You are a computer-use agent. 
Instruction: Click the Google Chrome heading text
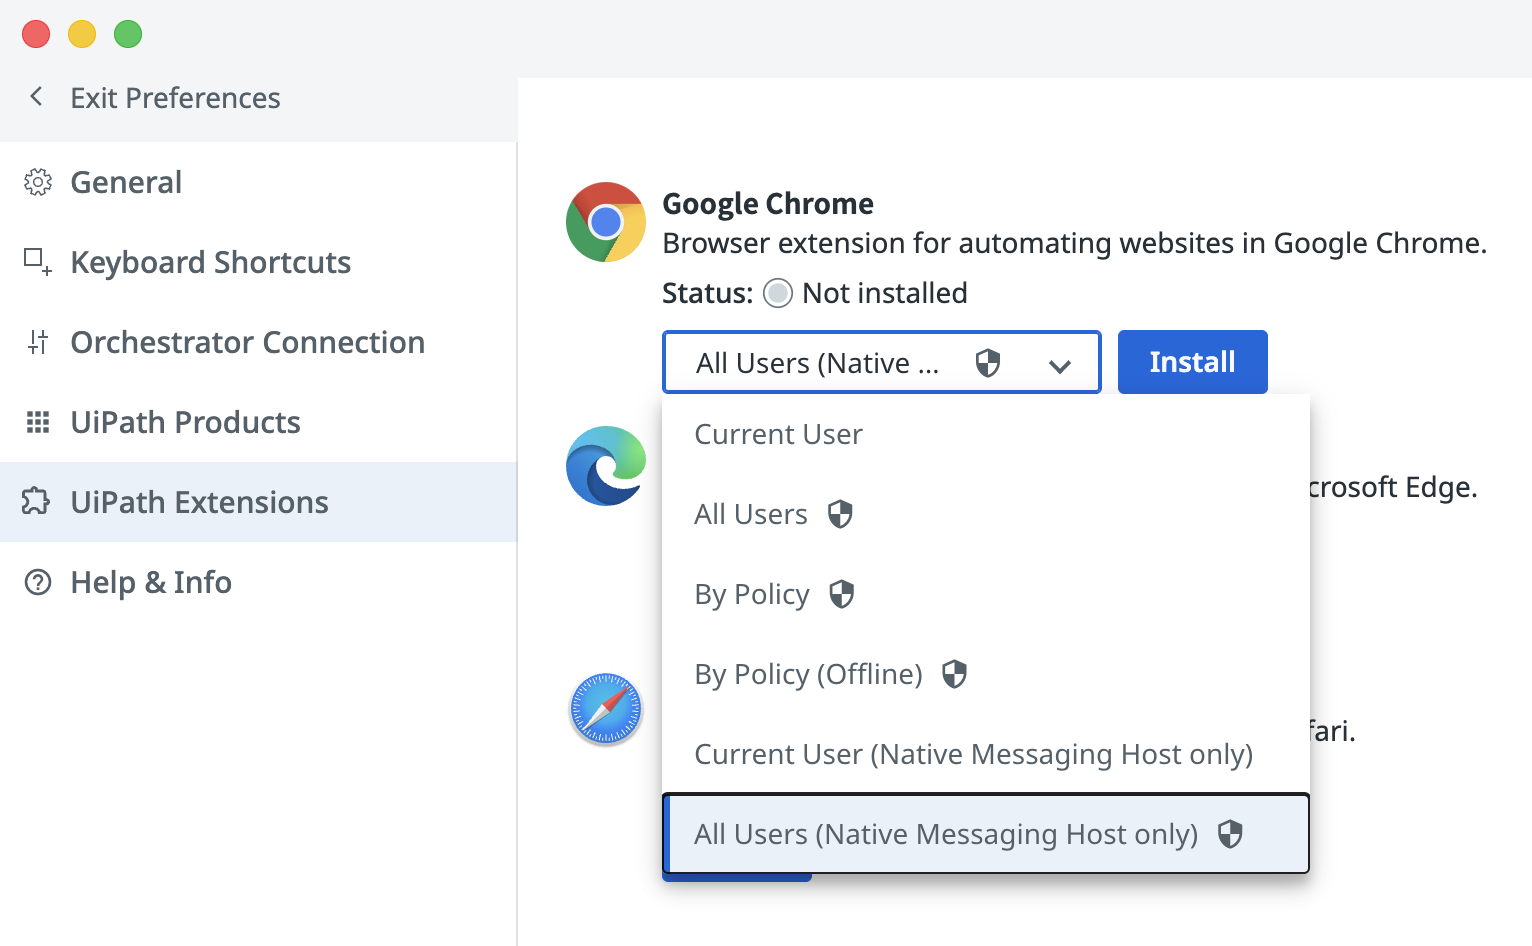point(768,203)
